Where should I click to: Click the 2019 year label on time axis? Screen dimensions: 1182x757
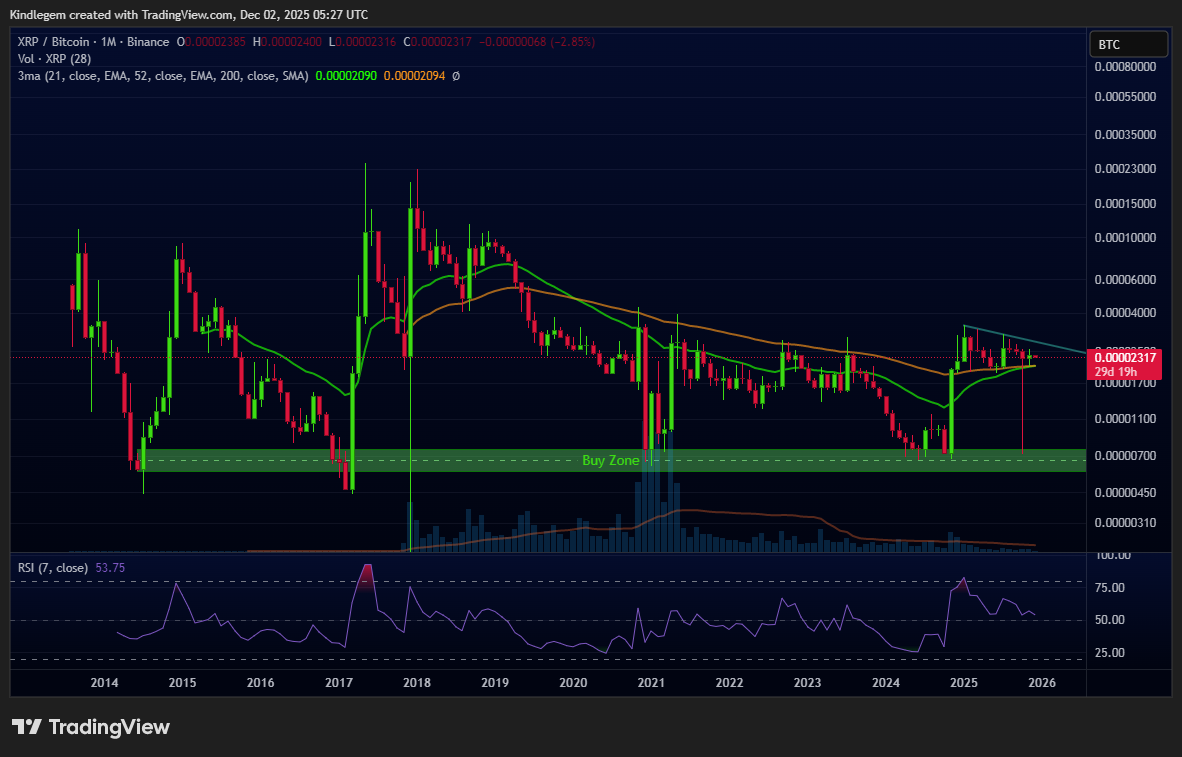click(495, 683)
